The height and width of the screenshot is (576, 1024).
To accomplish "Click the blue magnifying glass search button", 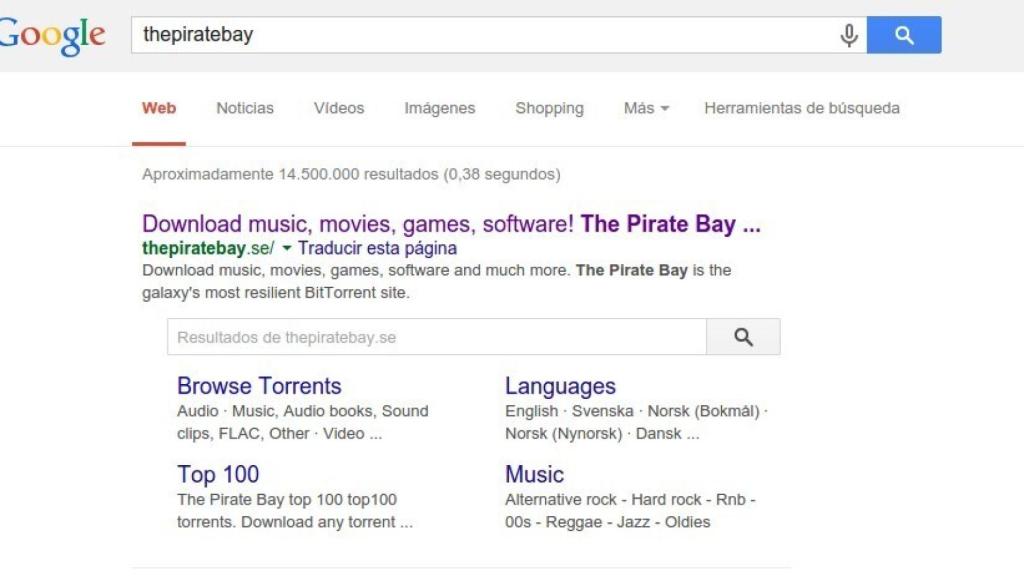I will (903, 34).
